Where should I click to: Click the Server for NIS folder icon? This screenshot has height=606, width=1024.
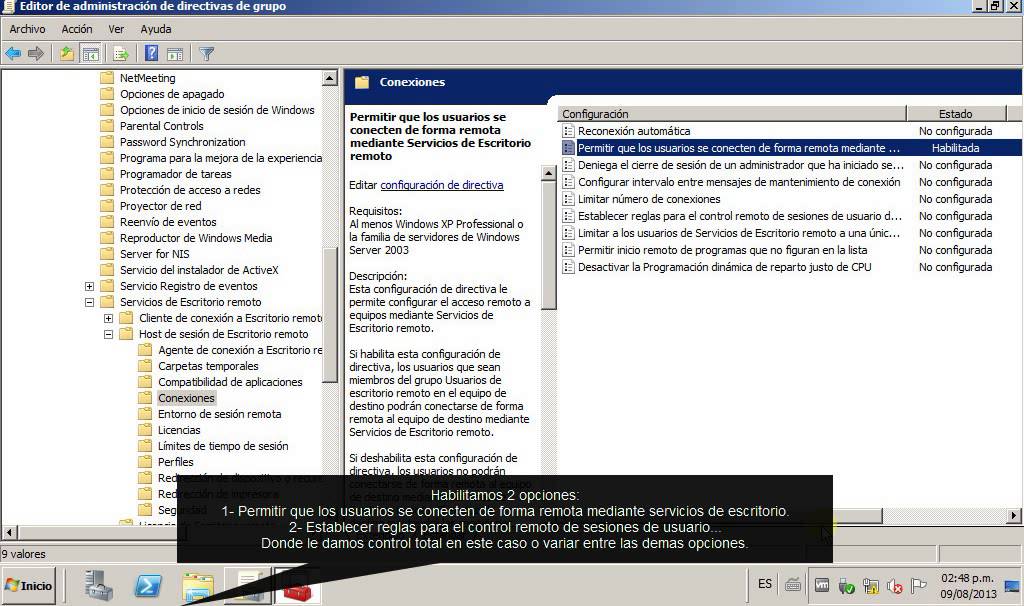pos(107,254)
